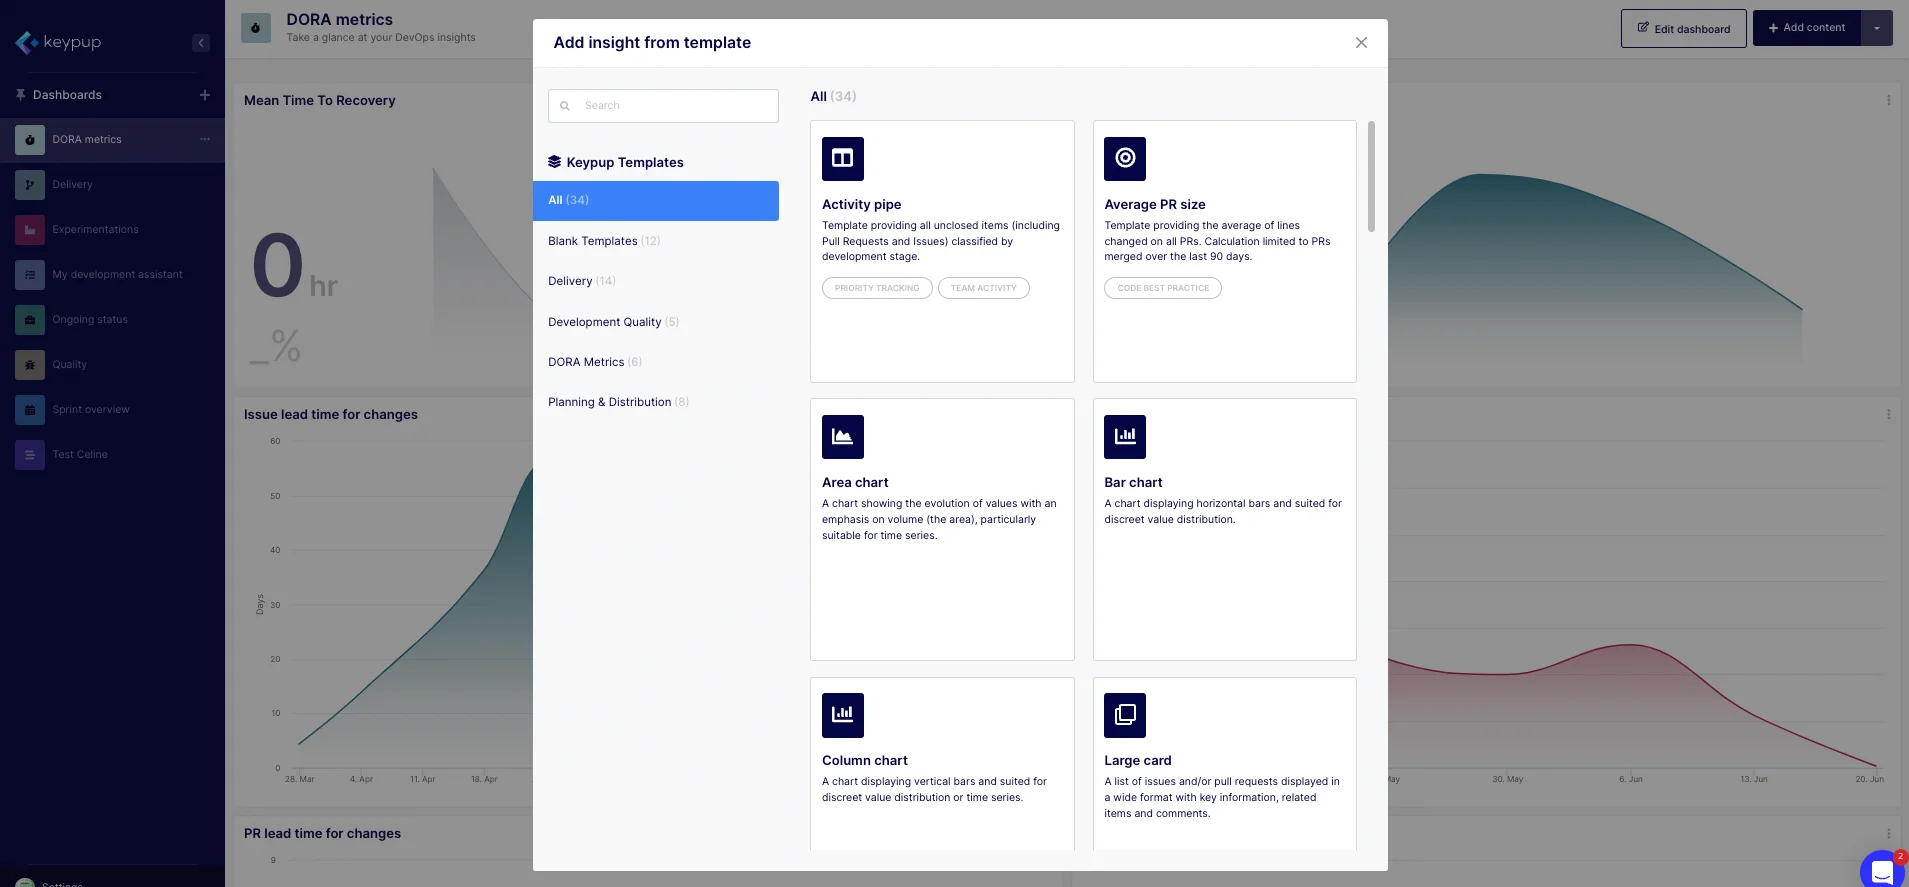Open the Experimentations dashboard in sidebar
This screenshot has width=1909, height=887.
[x=112, y=229]
